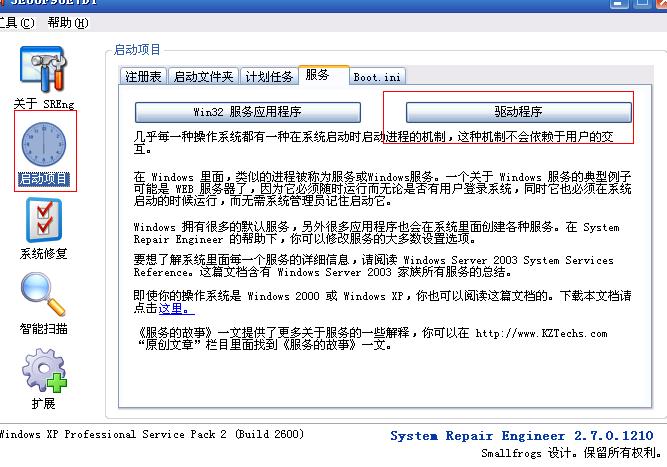Open the 智能扫描 magnifier icon
Viewport: 667px width, 467px height.
[x=43, y=295]
